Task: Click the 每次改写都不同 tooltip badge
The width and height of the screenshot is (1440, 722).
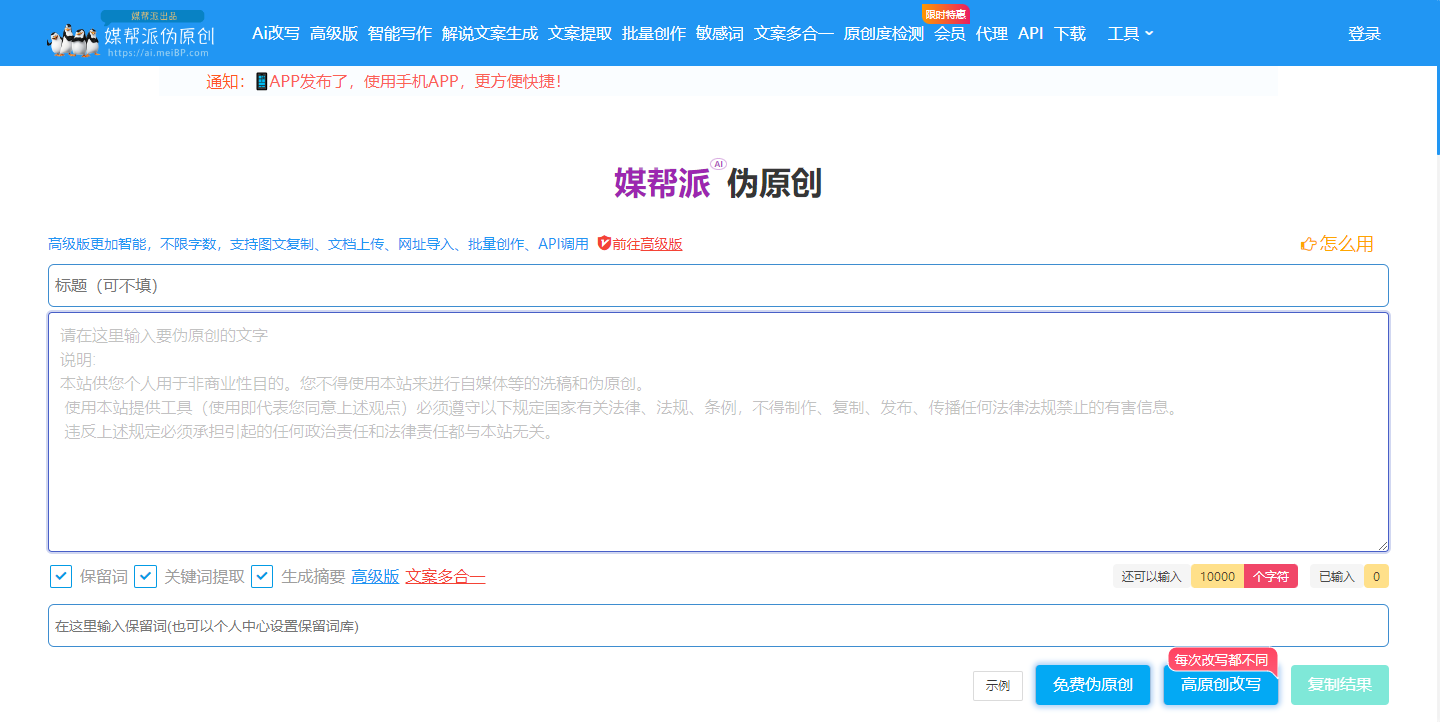Action: point(1222,660)
